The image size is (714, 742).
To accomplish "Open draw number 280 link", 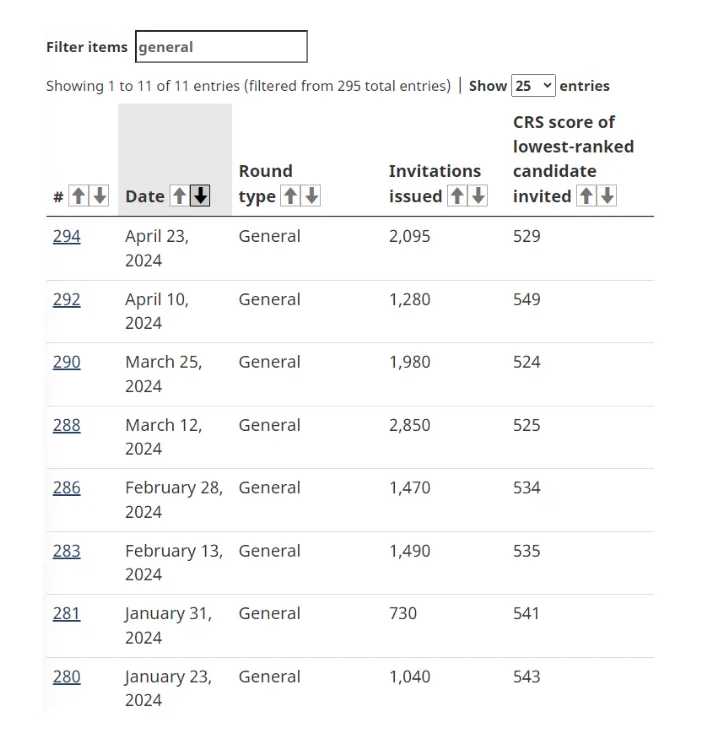I will (x=67, y=676).
